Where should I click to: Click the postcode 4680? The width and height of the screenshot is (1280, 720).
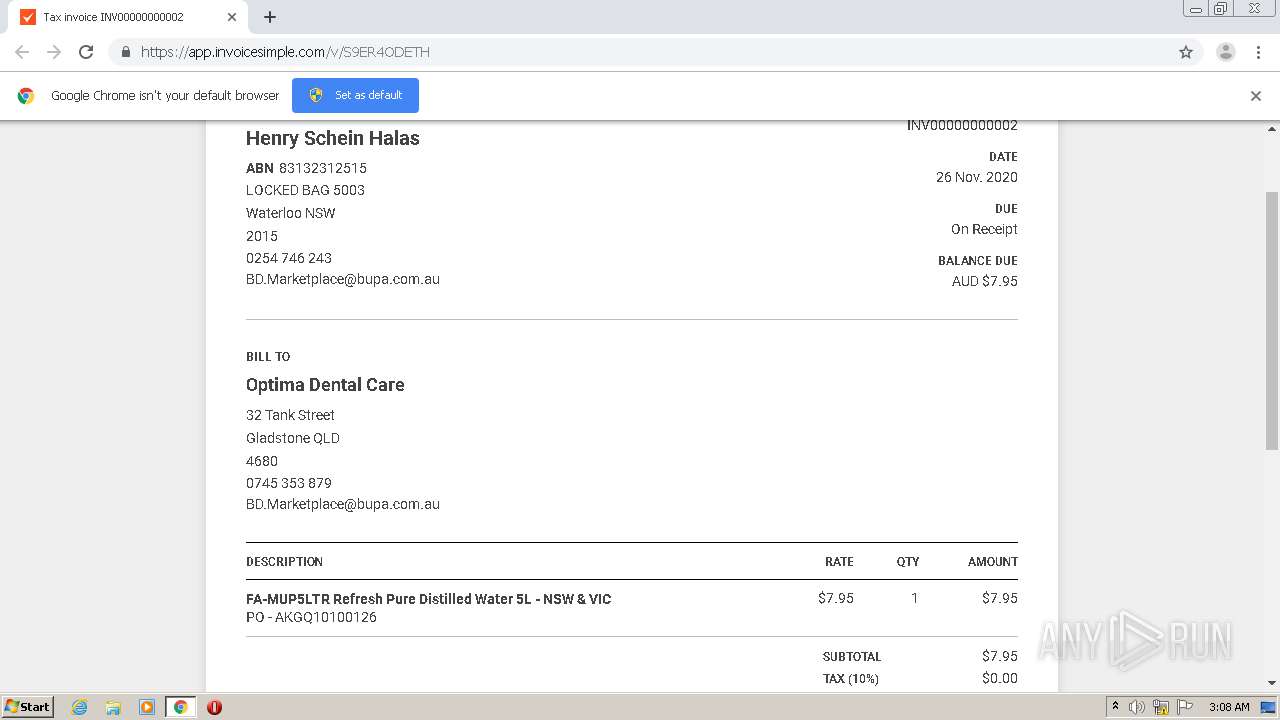tap(262, 461)
